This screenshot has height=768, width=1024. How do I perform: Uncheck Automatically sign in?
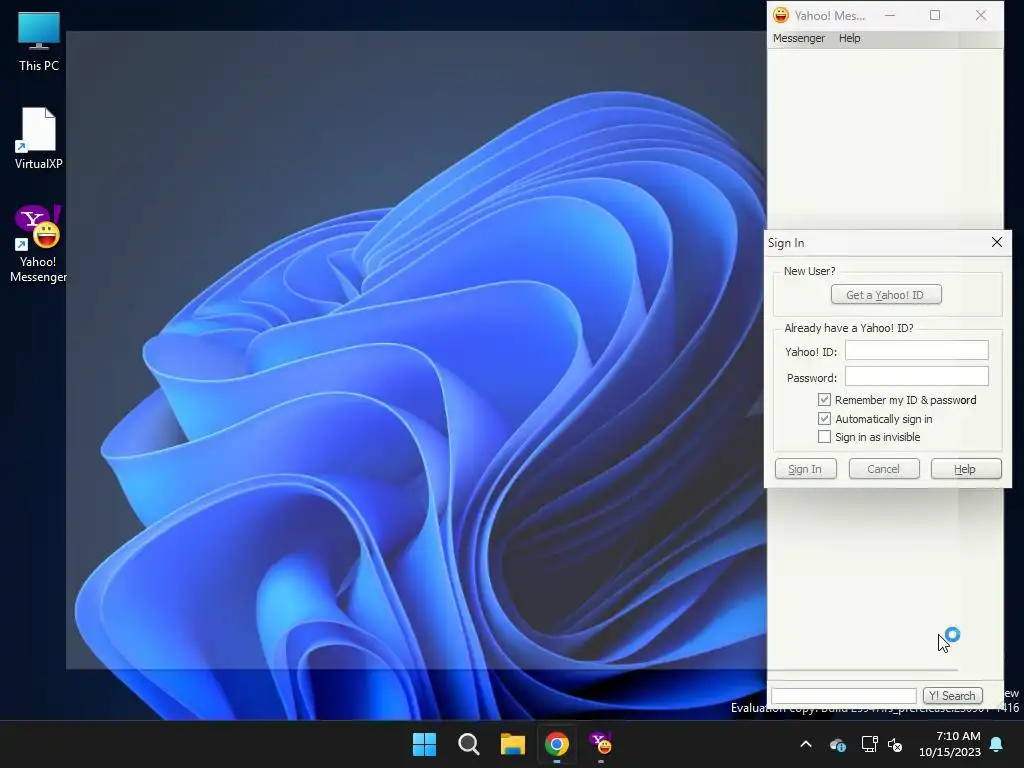(x=824, y=419)
